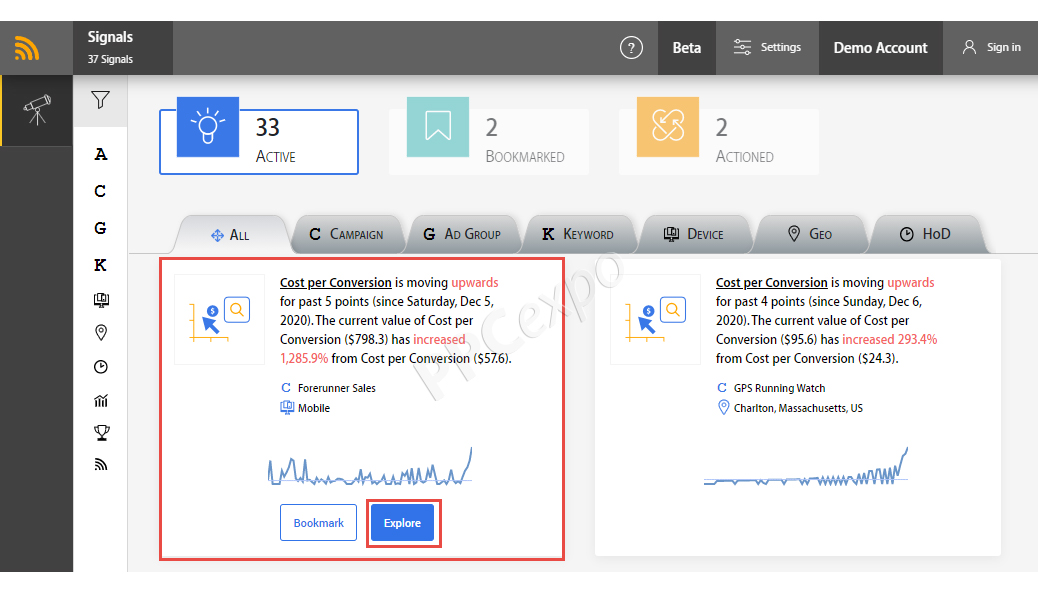Click the teal bookmark icon tile
Screen dimensions: 1038x593
[x=438, y=126]
